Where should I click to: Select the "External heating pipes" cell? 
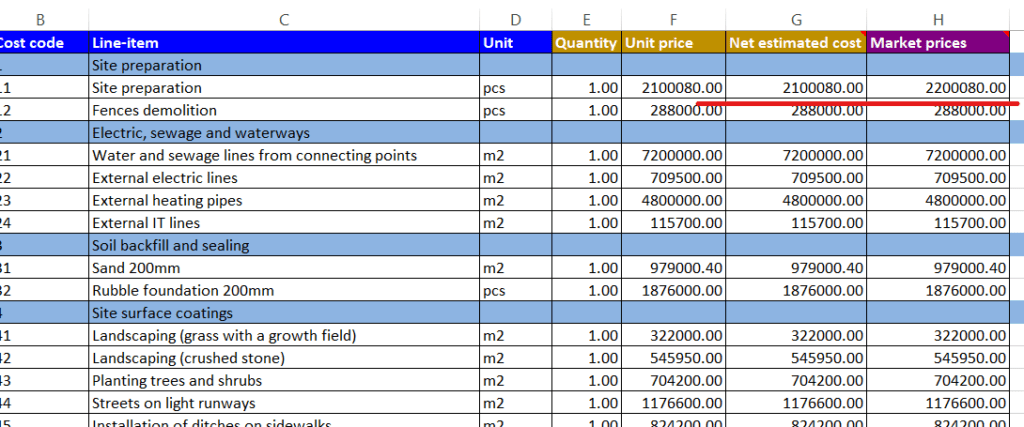(x=283, y=200)
